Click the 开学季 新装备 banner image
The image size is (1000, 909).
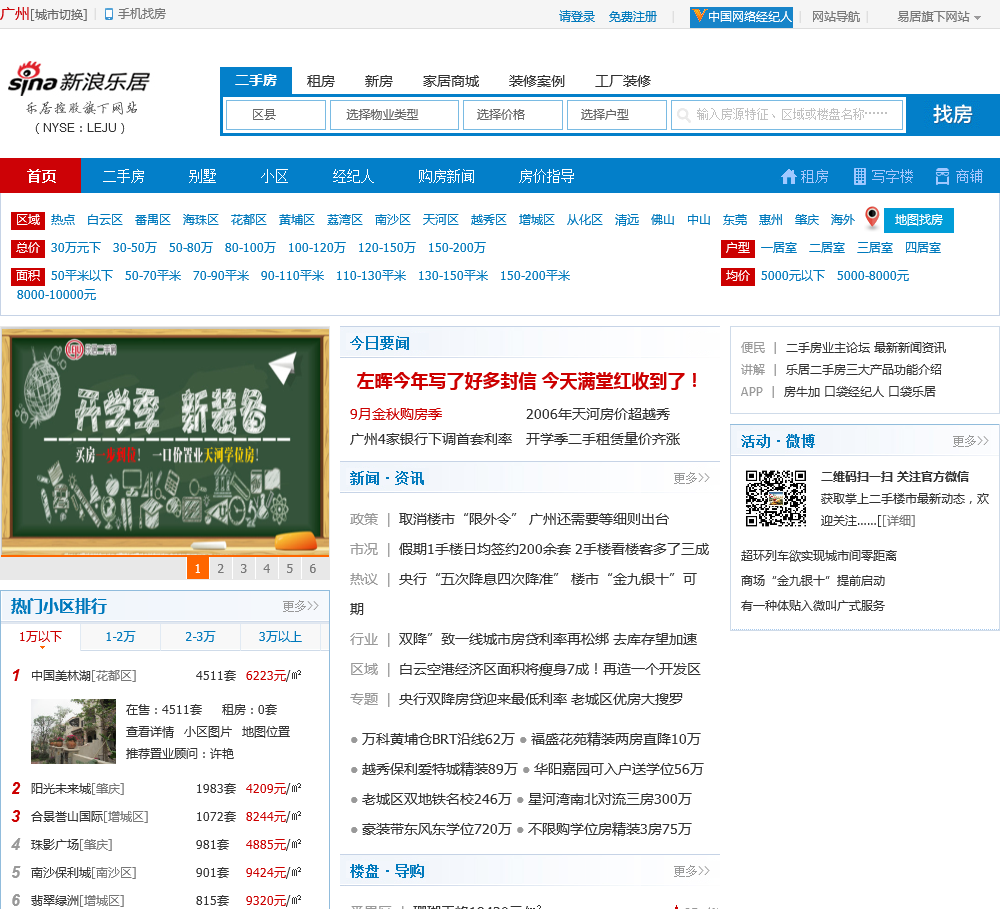pyautogui.click(x=165, y=441)
